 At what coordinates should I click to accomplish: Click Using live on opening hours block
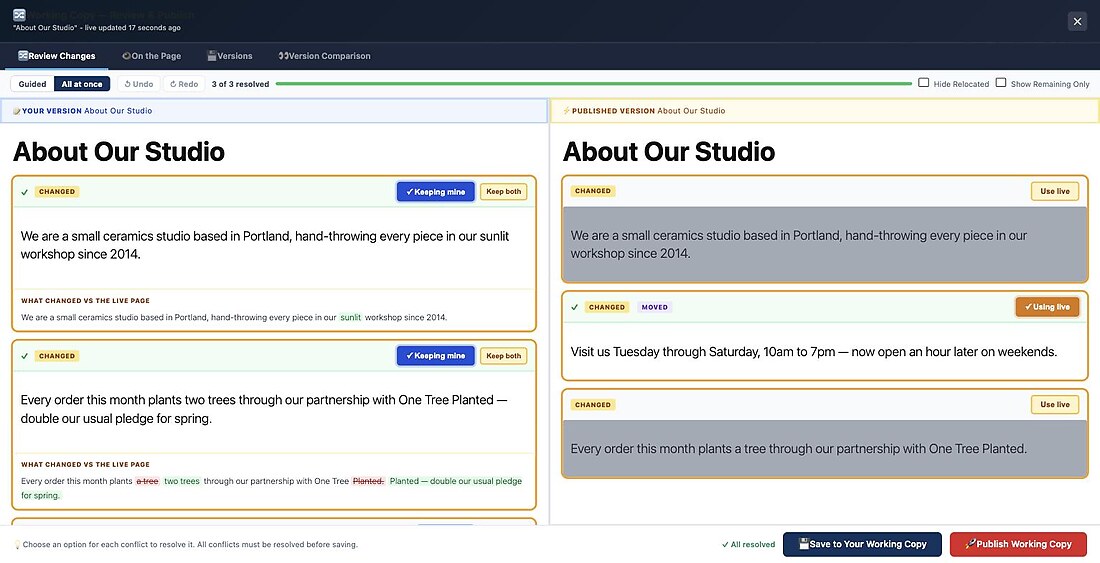[x=1047, y=307]
